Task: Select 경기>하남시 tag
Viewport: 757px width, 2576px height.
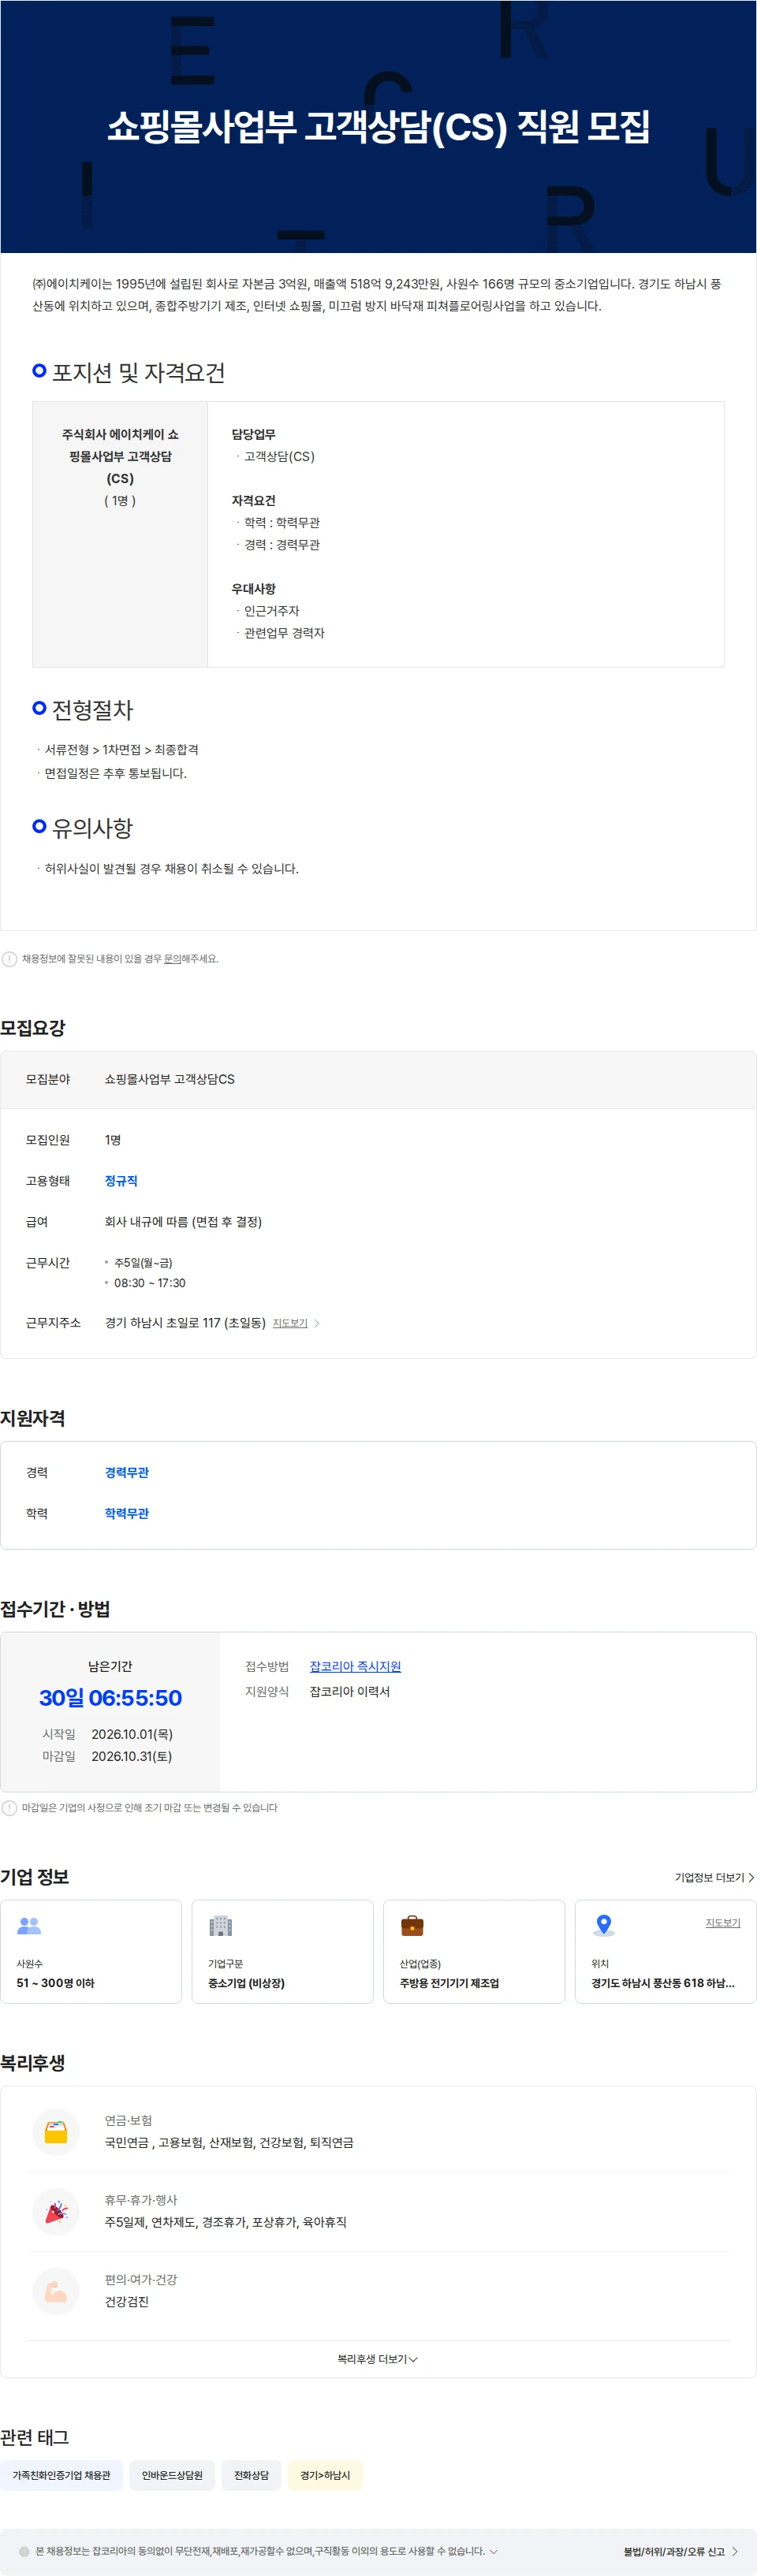Action: pyautogui.click(x=325, y=2475)
